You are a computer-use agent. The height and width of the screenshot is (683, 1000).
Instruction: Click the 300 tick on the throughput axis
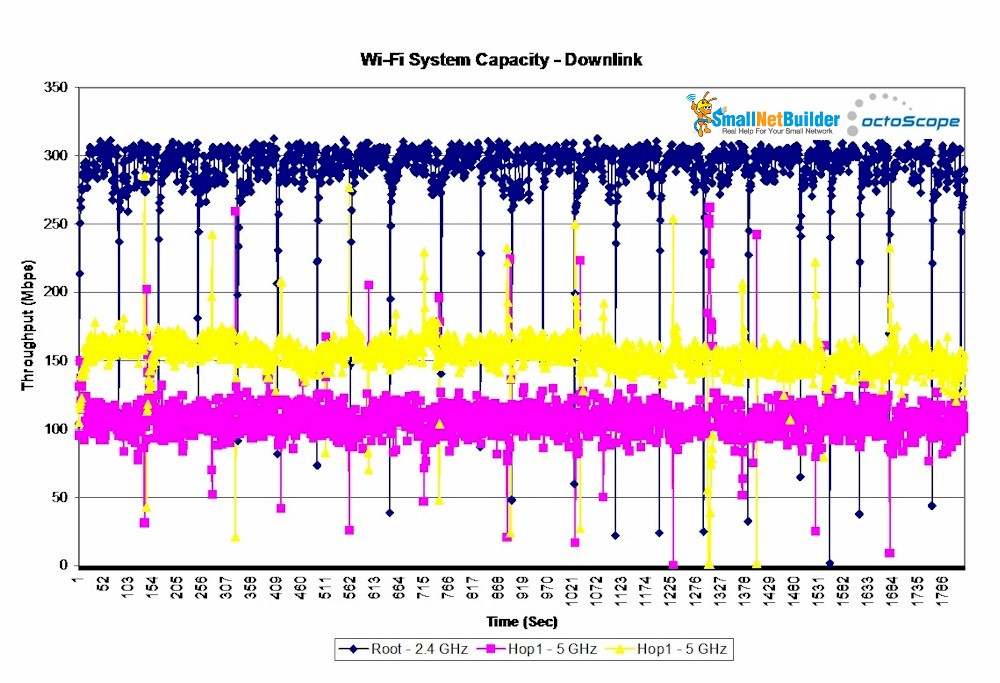click(56, 156)
